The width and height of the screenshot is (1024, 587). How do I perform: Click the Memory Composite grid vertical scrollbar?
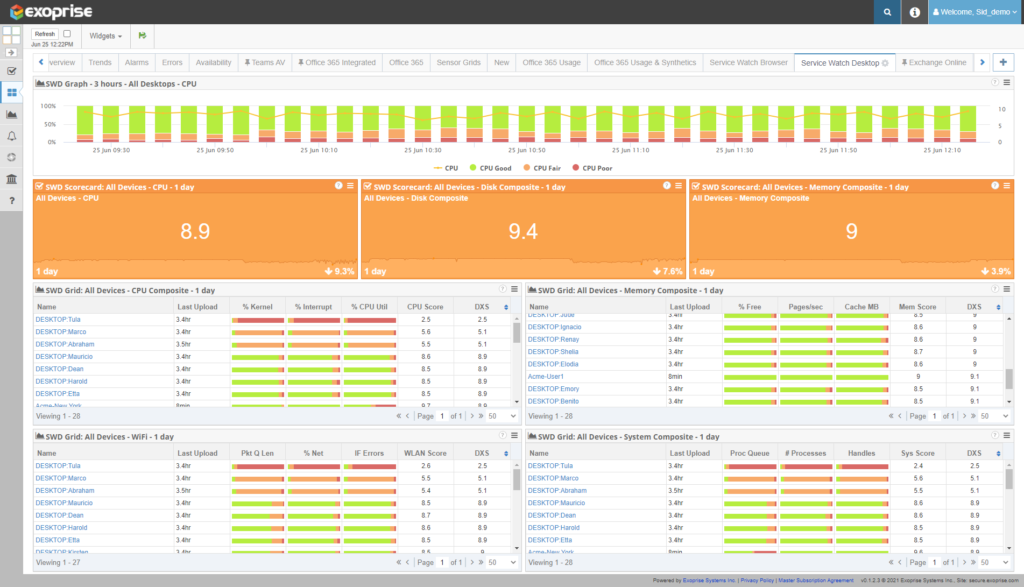1009,378
